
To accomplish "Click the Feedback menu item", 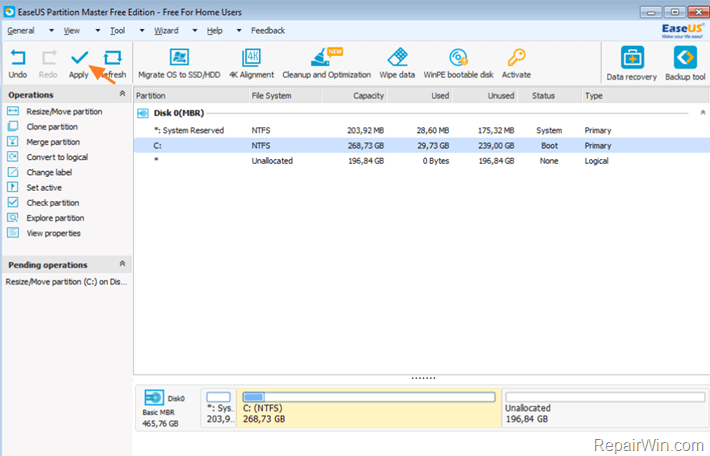I will 268,31.
